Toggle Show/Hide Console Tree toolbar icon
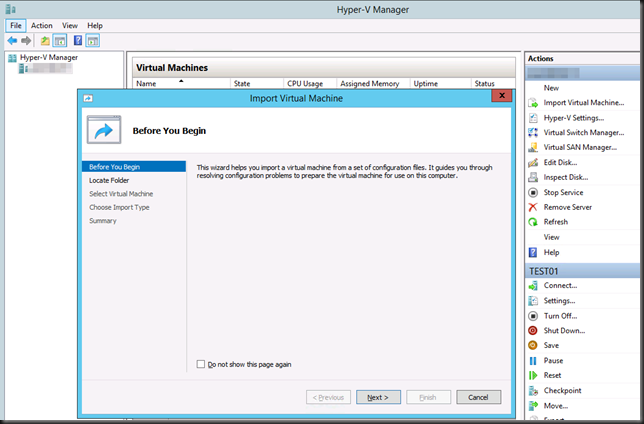This screenshot has width=644, height=424. pyautogui.click(x=60, y=41)
